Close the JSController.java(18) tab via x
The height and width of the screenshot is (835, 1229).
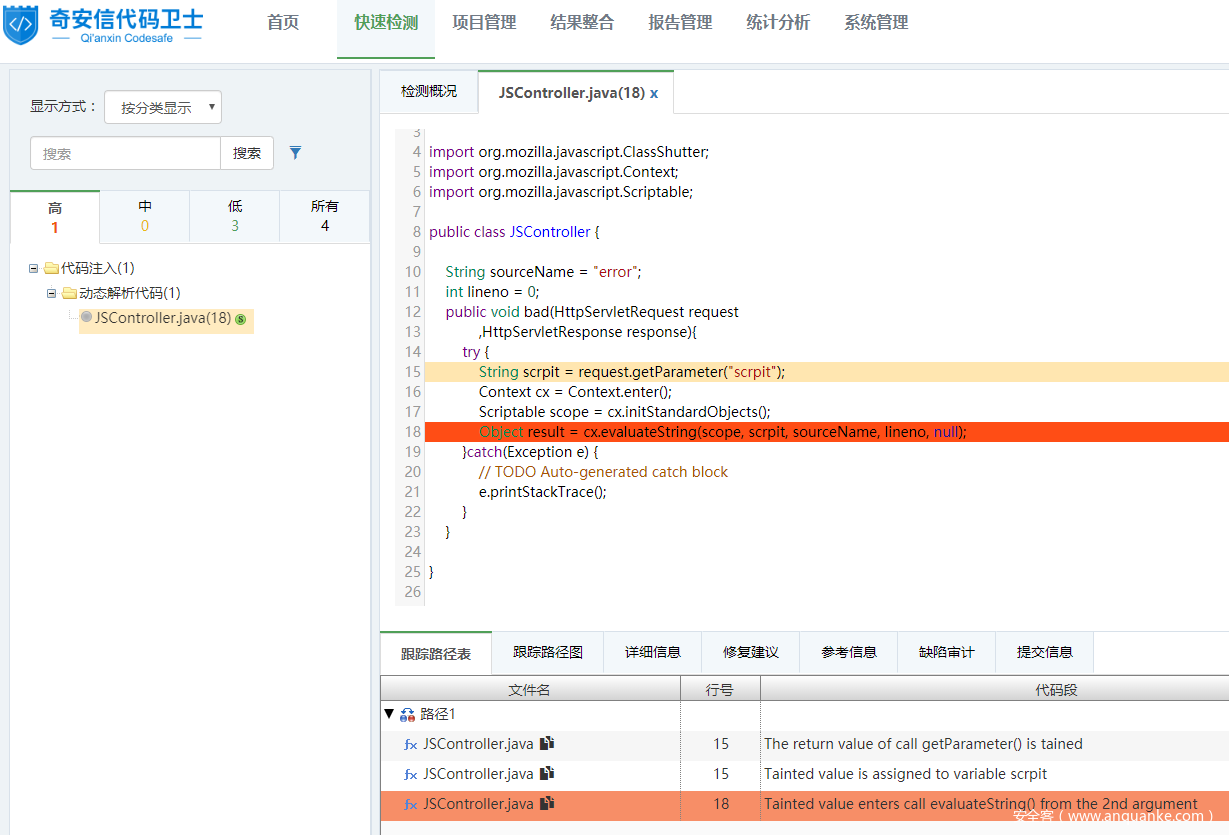(654, 93)
